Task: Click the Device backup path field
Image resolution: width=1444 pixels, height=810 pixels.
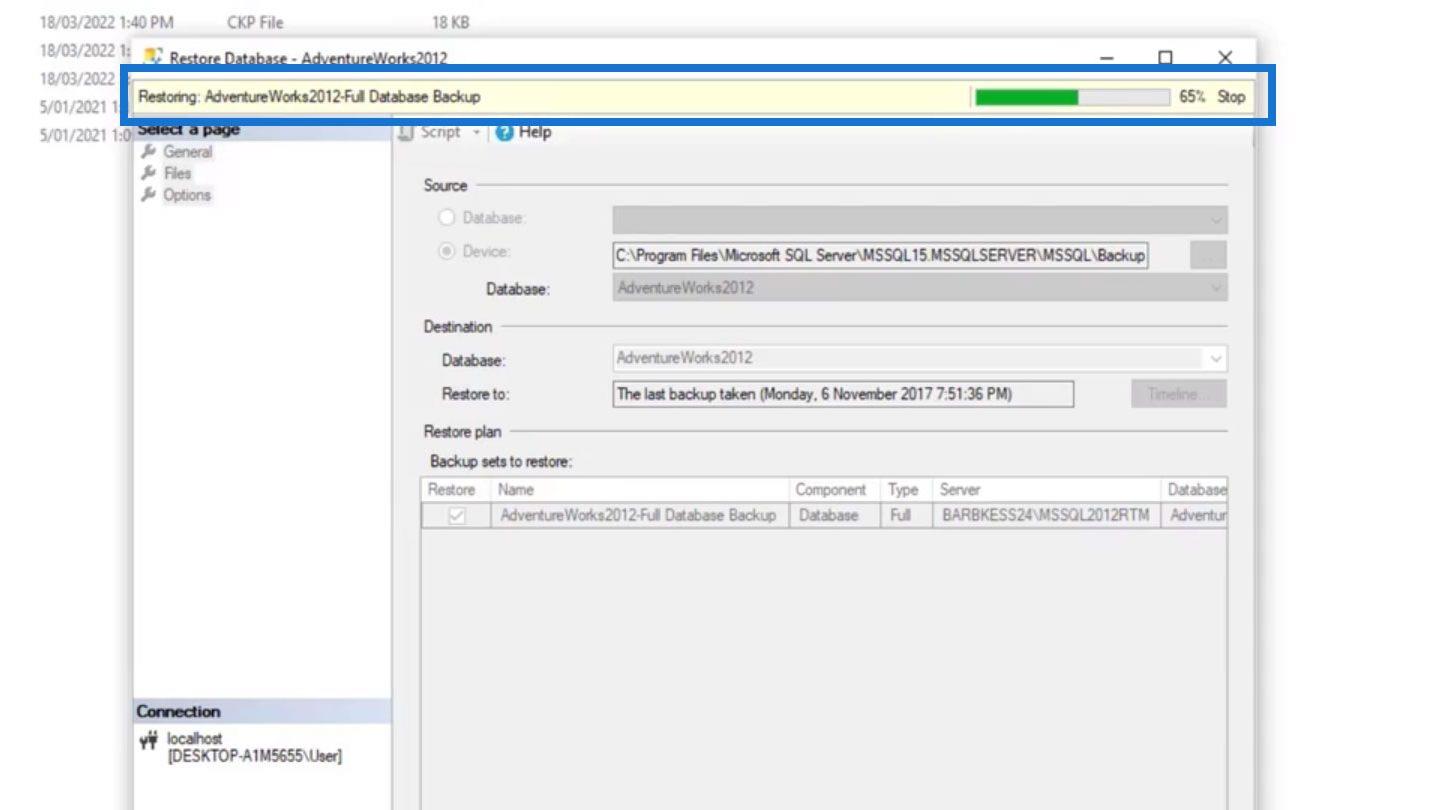Action: tap(881, 255)
